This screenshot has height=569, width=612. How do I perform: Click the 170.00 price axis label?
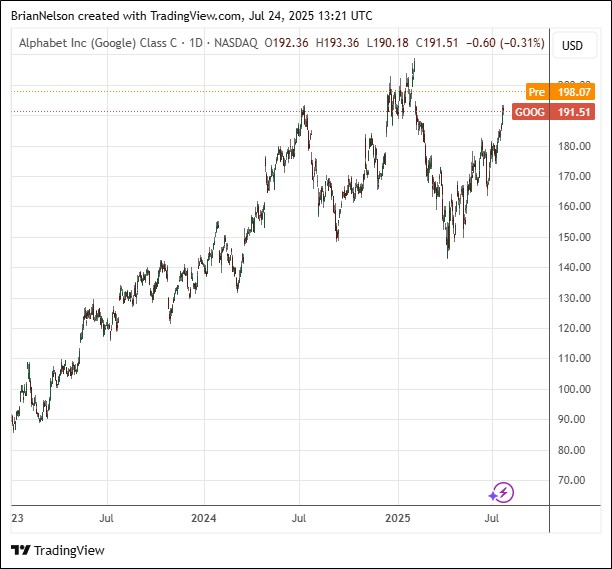(x=574, y=176)
